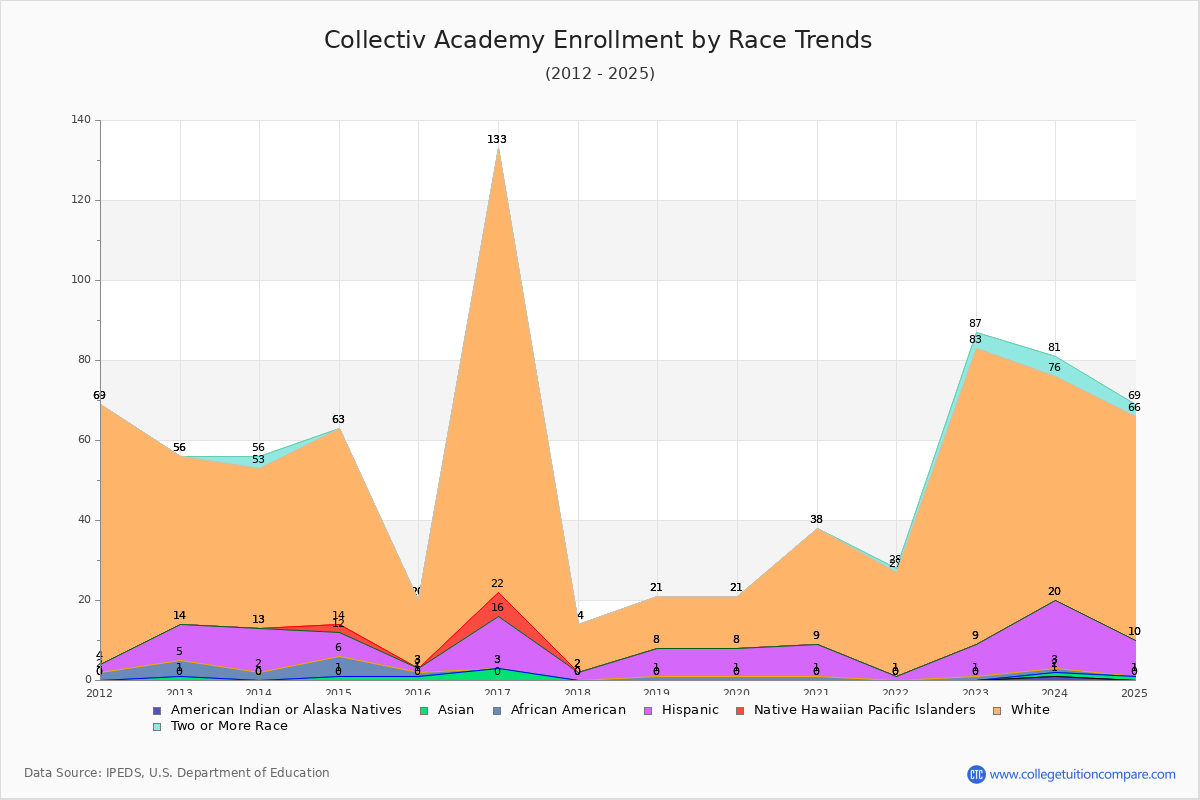Image resolution: width=1200 pixels, height=800 pixels.
Task: Click the 22 data label at 2017
Action: tap(497, 583)
